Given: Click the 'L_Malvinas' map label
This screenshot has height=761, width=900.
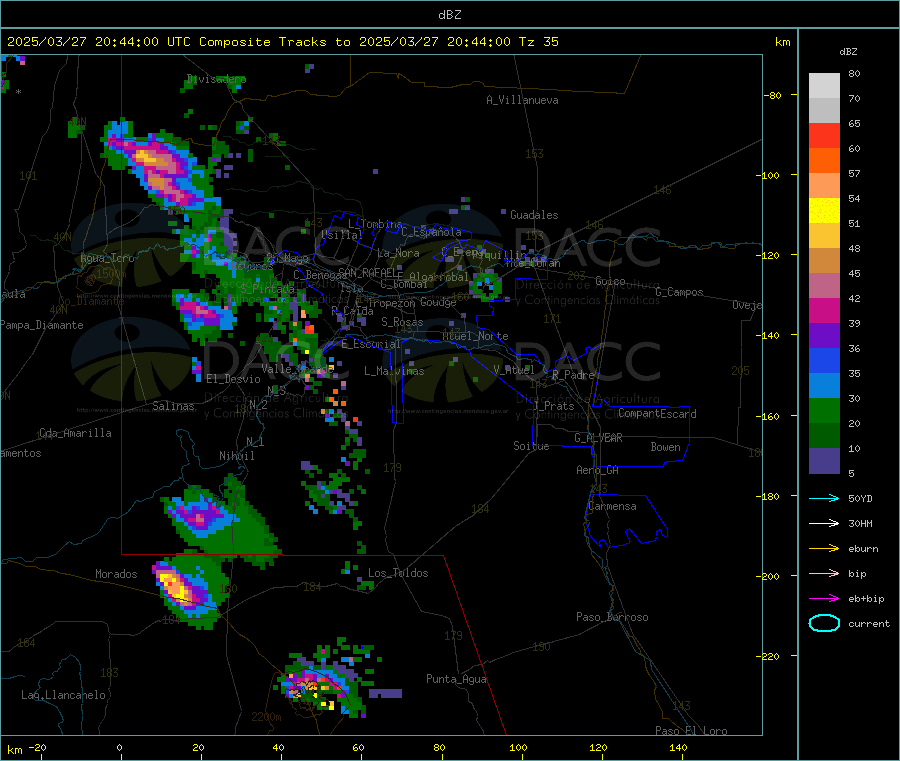Looking at the screenshot, I should point(394,371).
